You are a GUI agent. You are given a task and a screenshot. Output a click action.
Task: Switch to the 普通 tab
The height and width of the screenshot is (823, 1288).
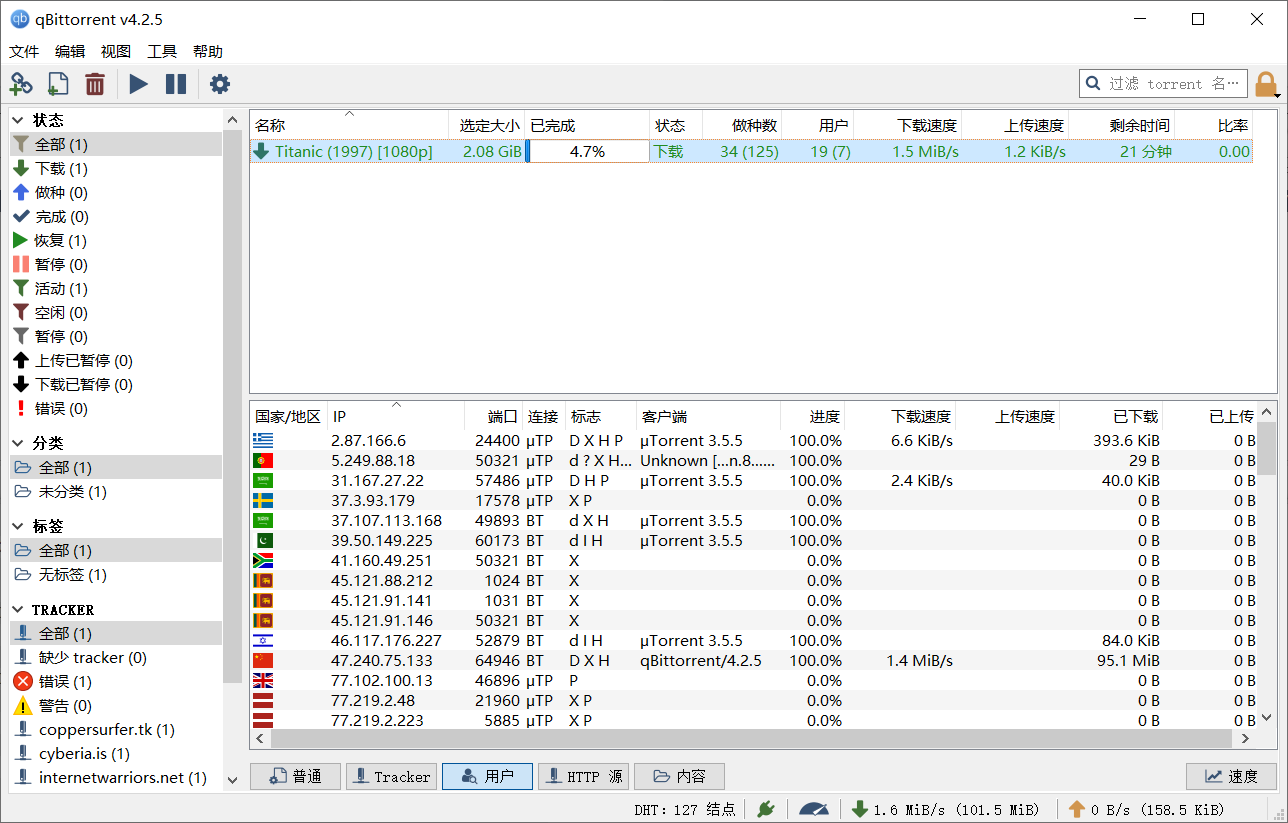[x=294, y=777]
